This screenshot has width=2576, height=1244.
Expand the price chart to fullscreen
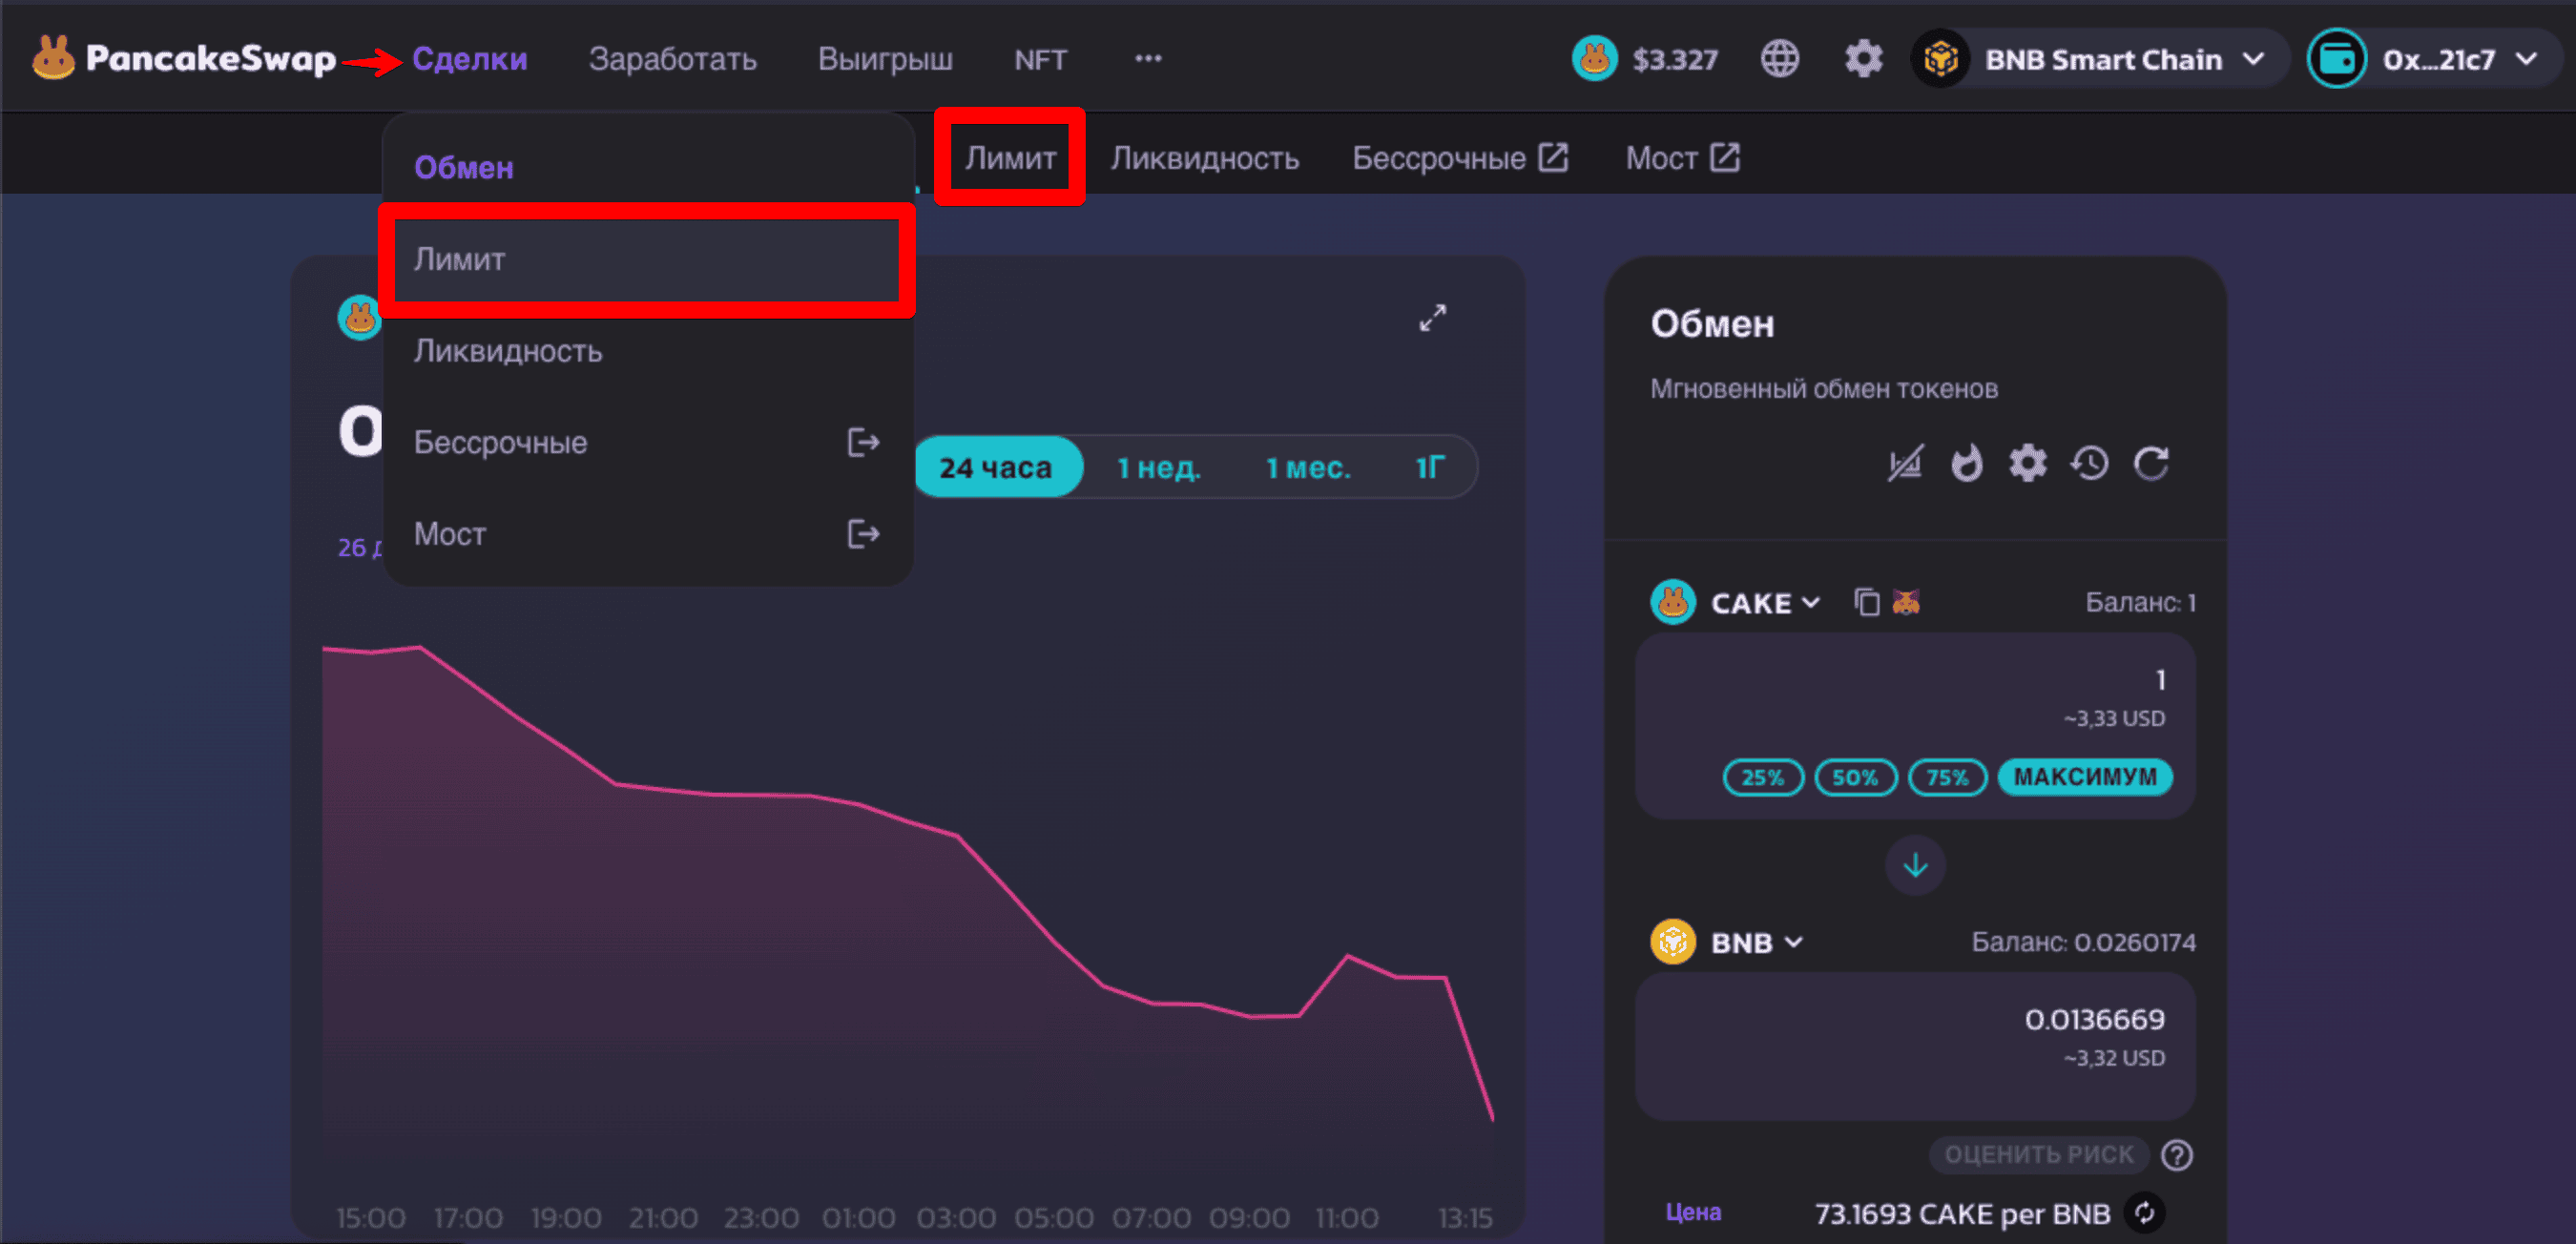[x=1433, y=318]
